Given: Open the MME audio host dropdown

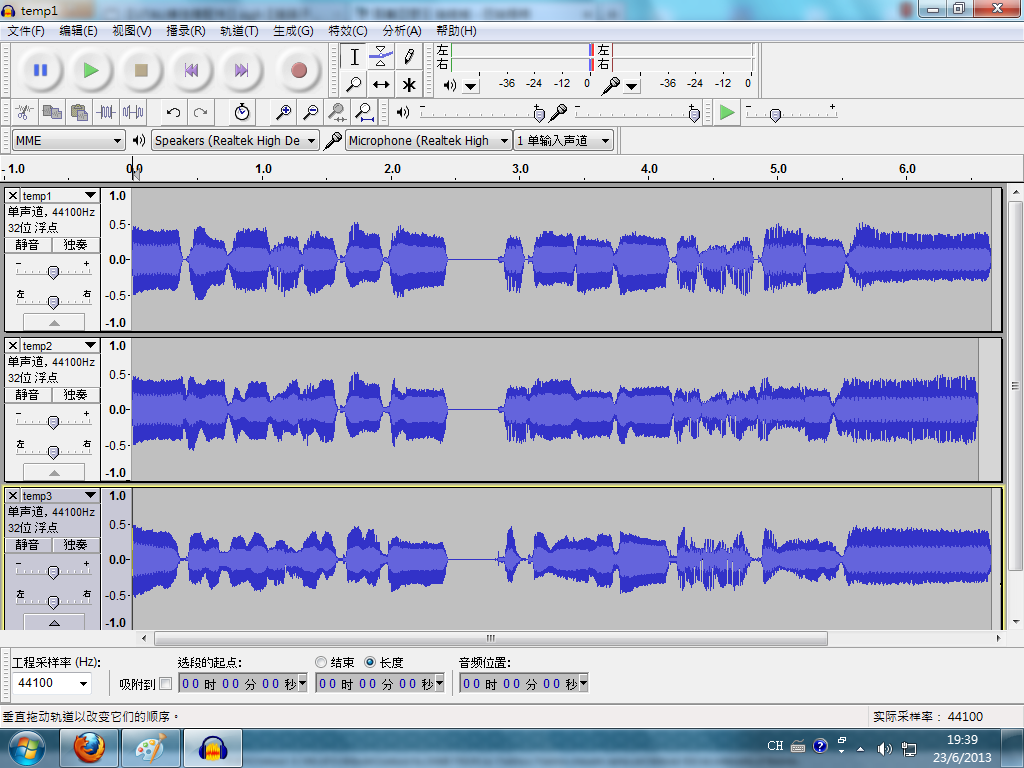Looking at the screenshot, I should tap(69, 140).
